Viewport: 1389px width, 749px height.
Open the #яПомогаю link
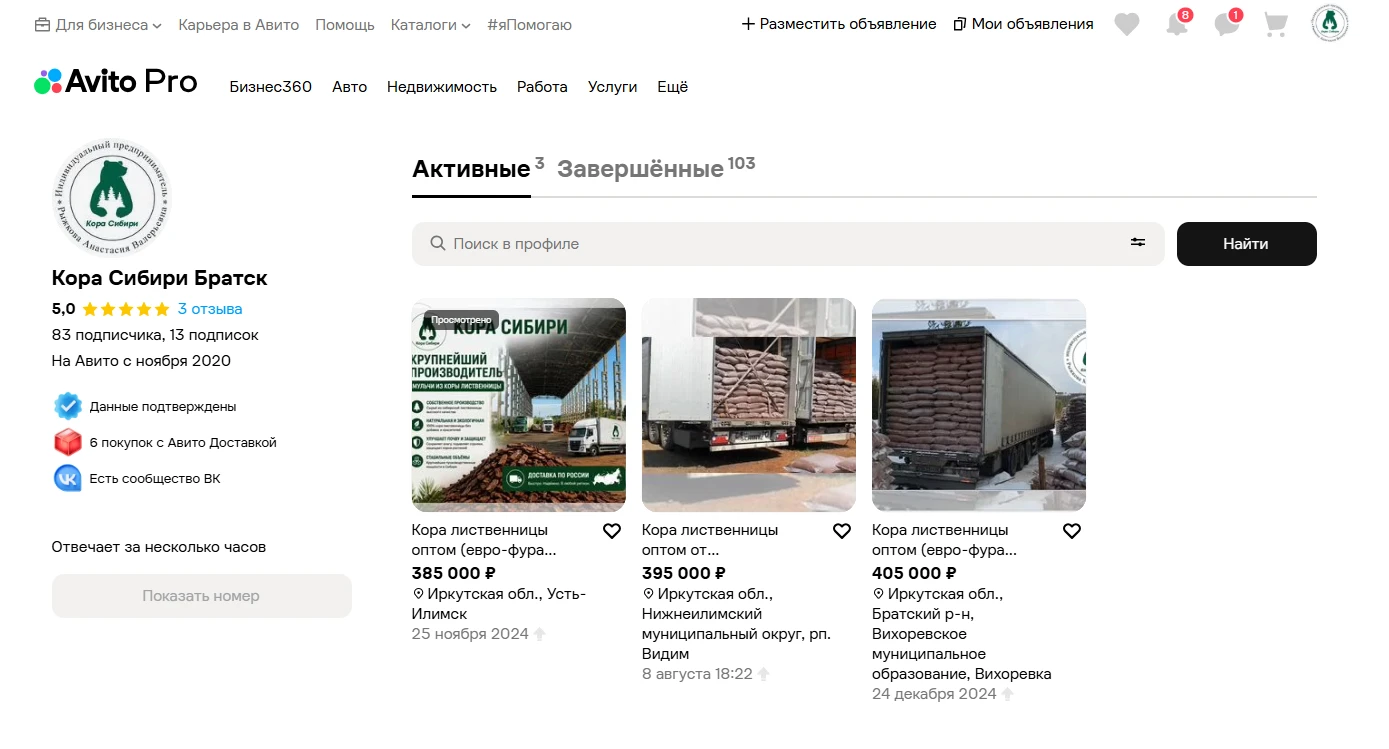point(530,24)
